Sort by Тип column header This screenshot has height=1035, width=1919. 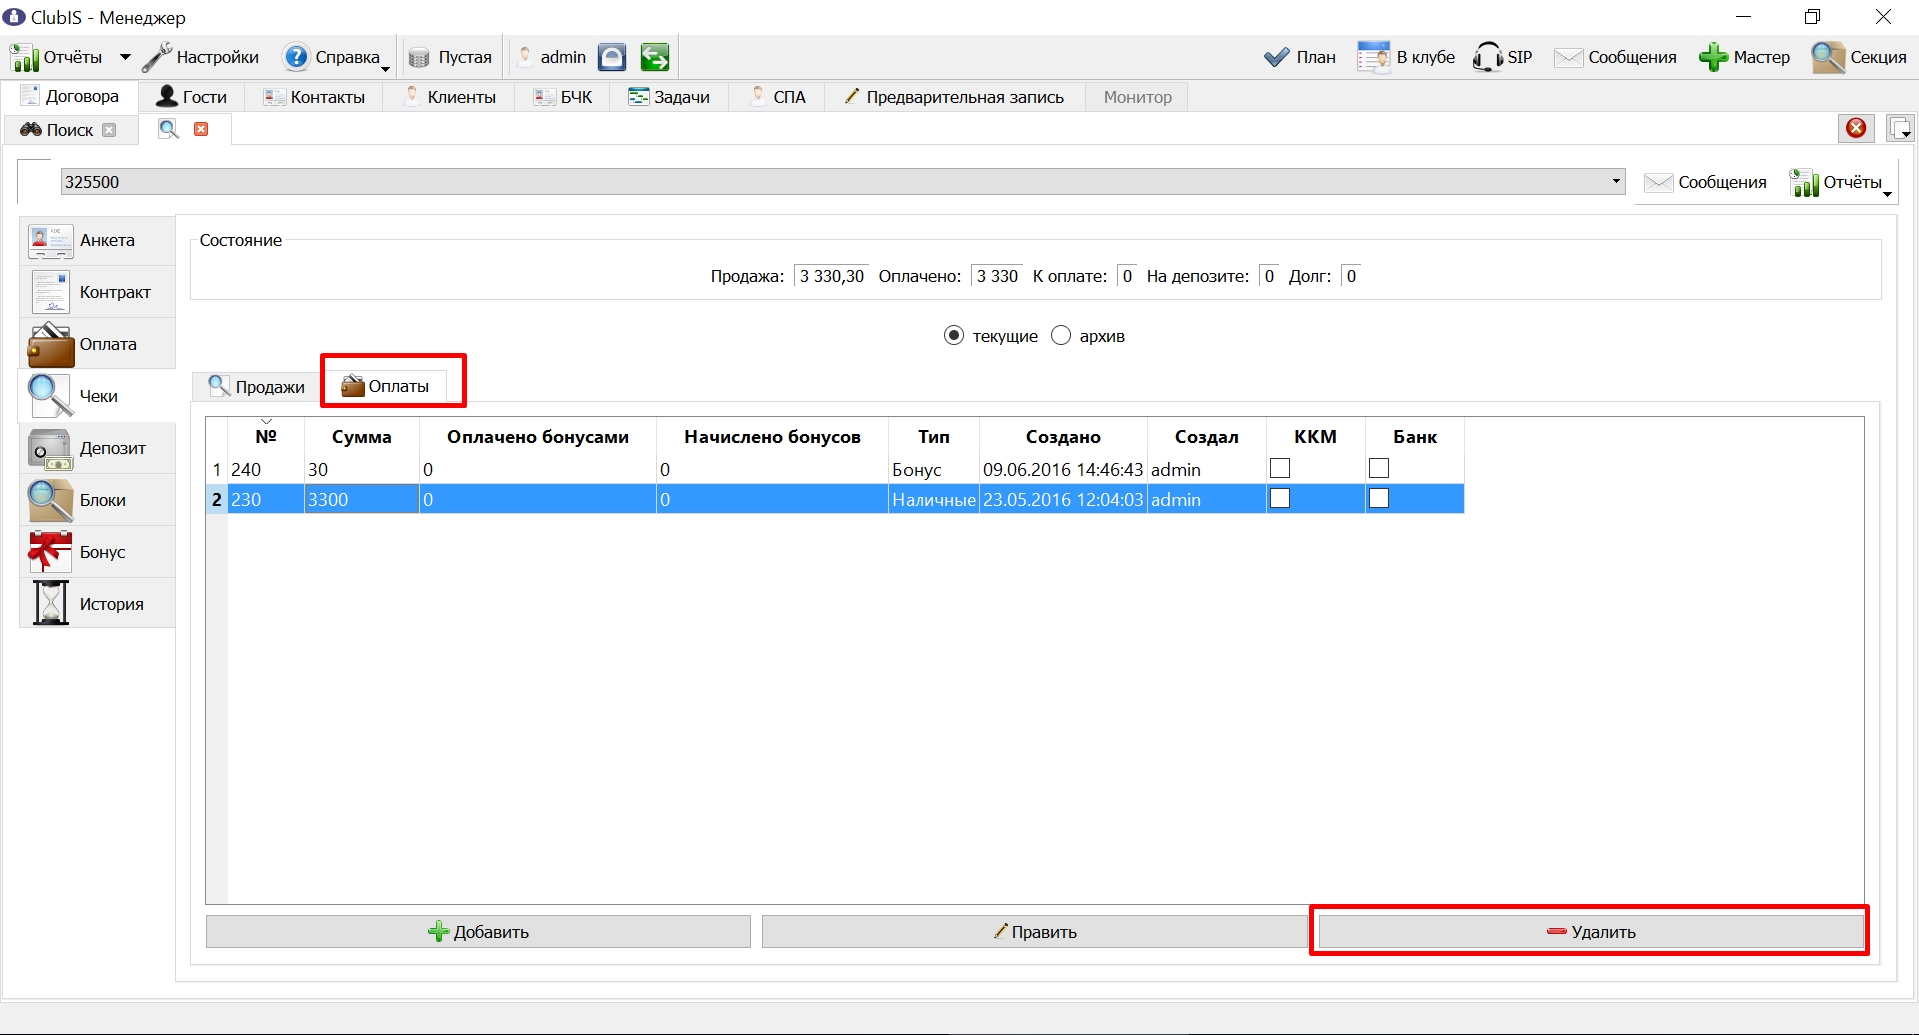pyautogui.click(x=934, y=437)
